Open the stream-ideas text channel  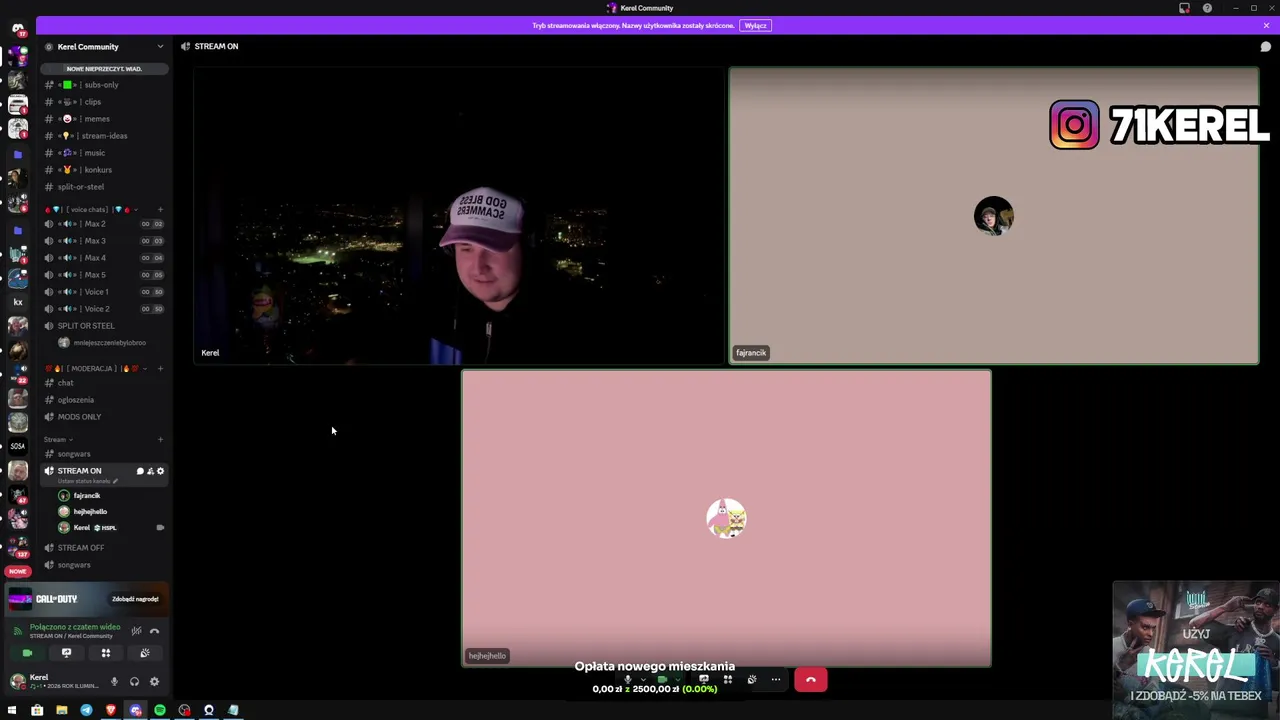pyautogui.click(x=103, y=136)
